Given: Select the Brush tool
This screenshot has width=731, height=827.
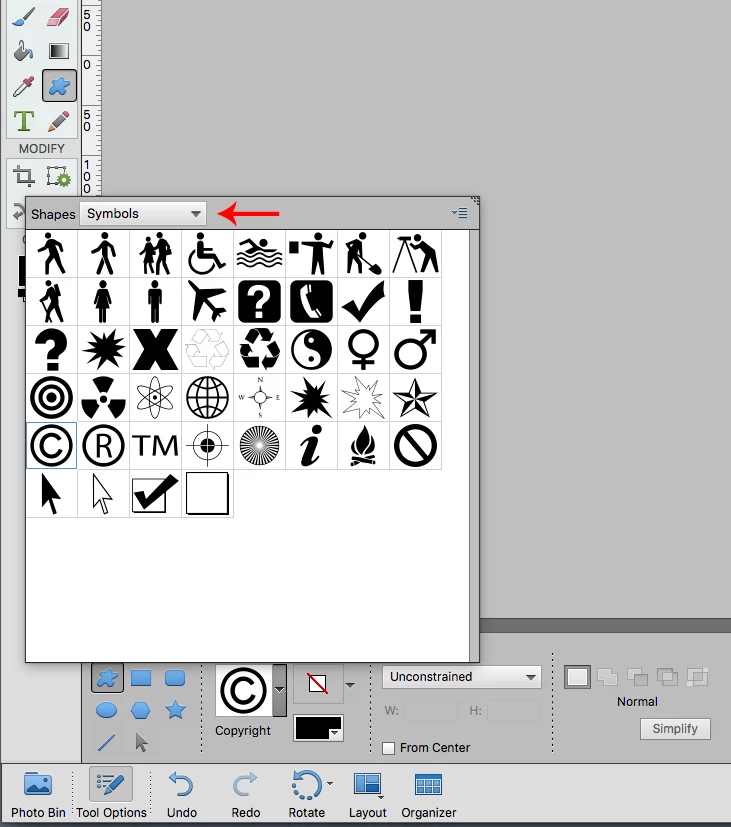Looking at the screenshot, I should [x=24, y=16].
